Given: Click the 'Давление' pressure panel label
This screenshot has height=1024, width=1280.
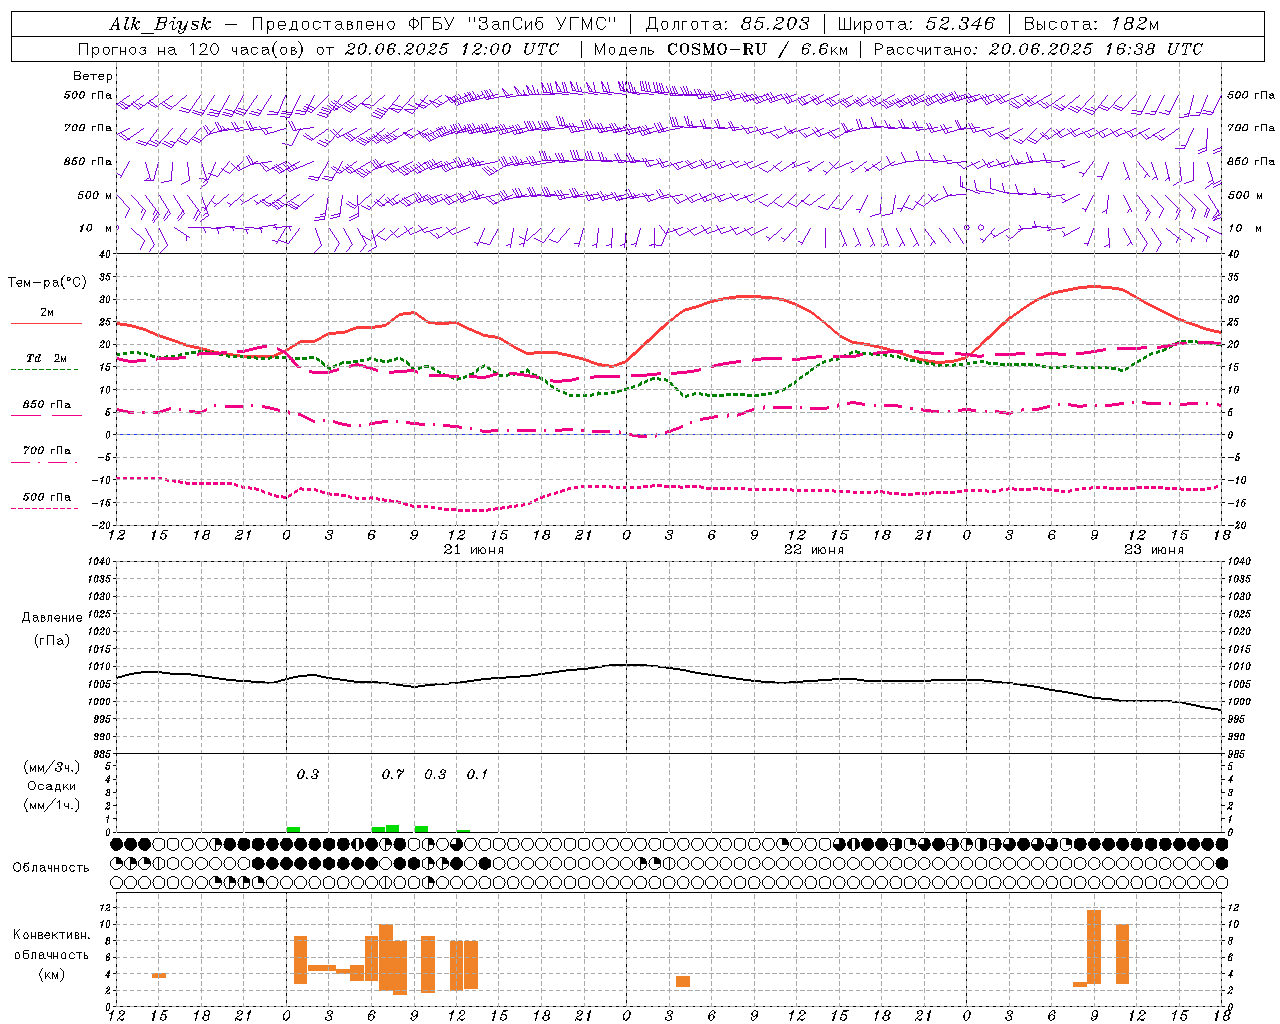Looking at the screenshot, I should coord(52,618).
